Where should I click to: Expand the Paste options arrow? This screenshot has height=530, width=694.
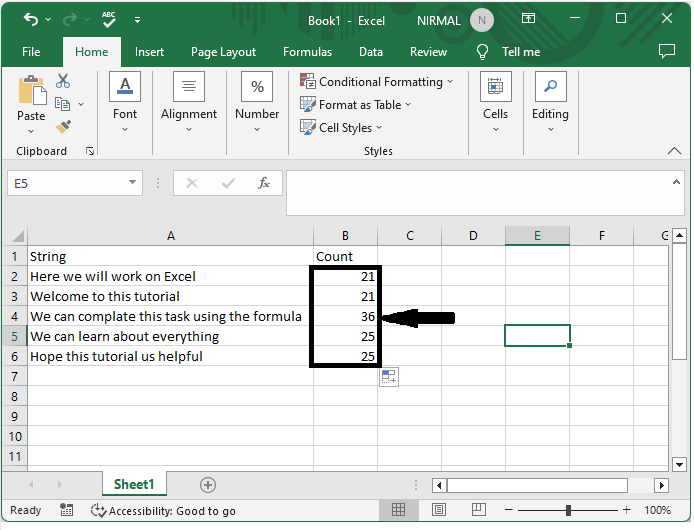coord(31,131)
